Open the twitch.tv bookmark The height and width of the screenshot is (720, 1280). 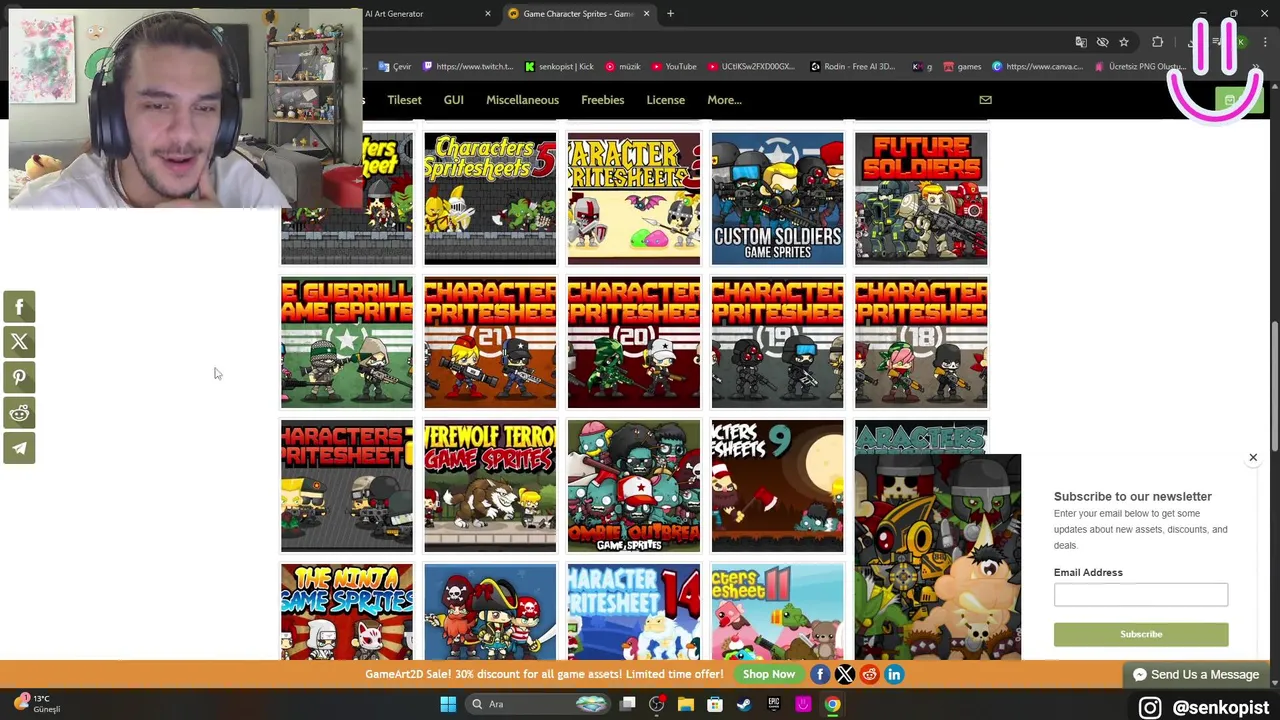pyautogui.click(x=468, y=67)
